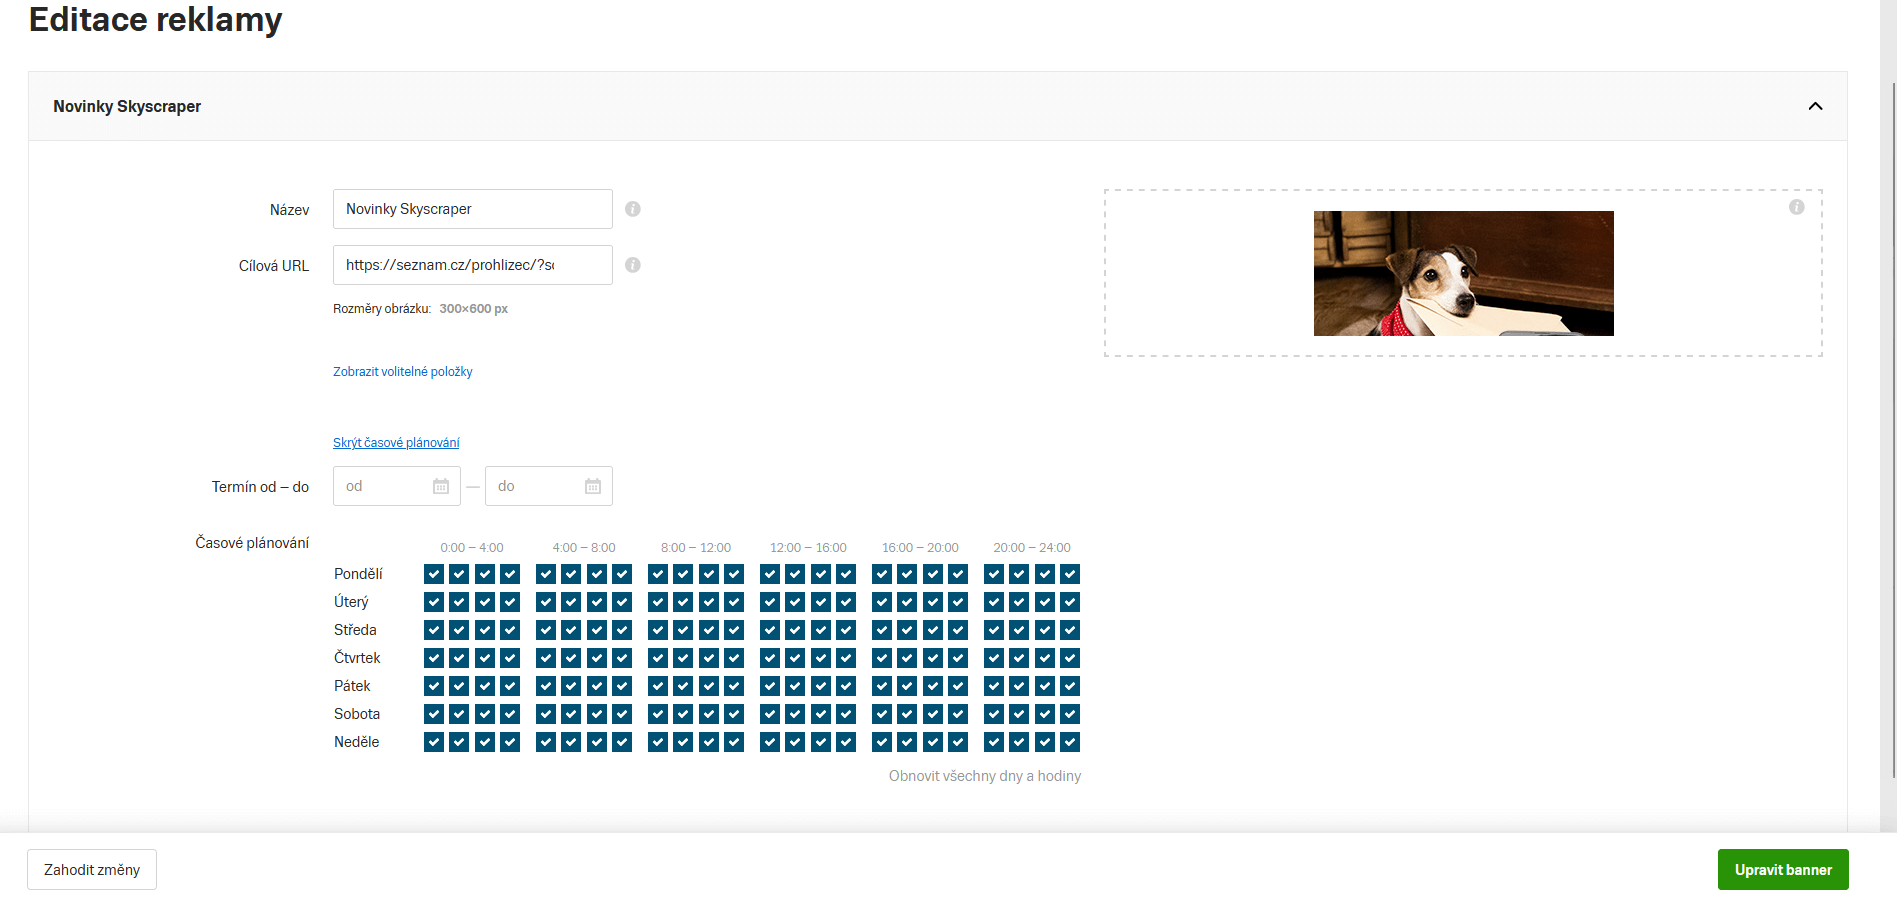Open calendar icon in 'do' date field
Image resolution: width=1897 pixels, height=899 pixels.
[x=593, y=486]
